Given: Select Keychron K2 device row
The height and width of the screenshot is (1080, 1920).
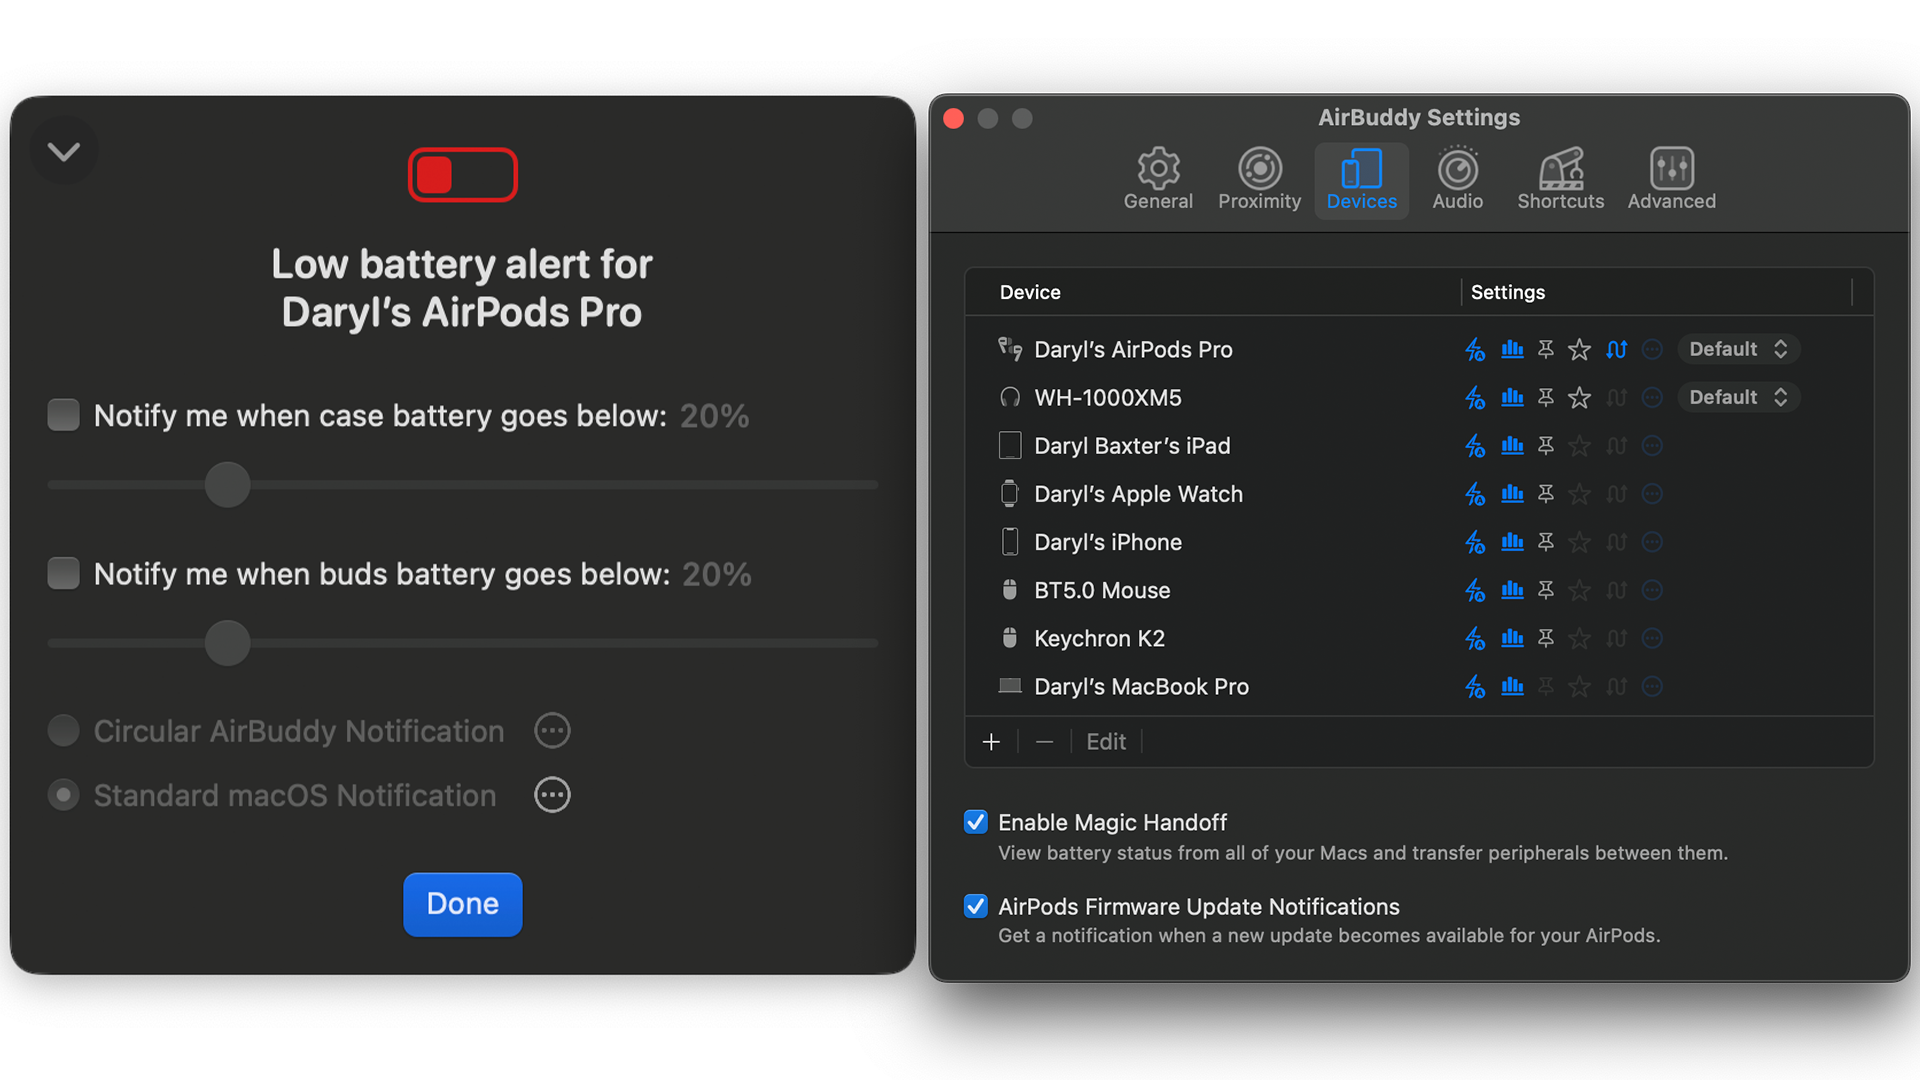Looking at the screenshot, I should click(x=1418, y=638).
